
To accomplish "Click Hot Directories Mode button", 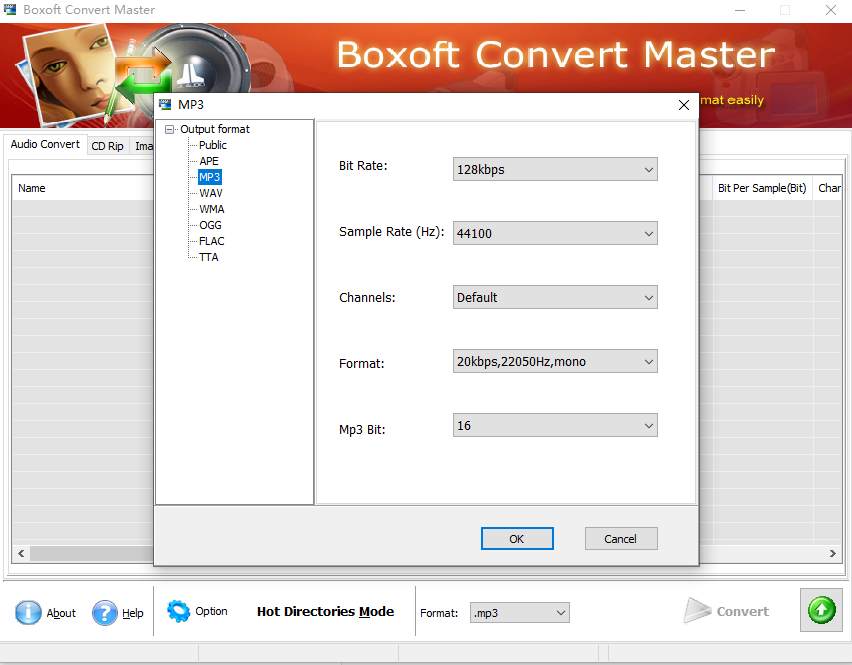I will point(325,612).
